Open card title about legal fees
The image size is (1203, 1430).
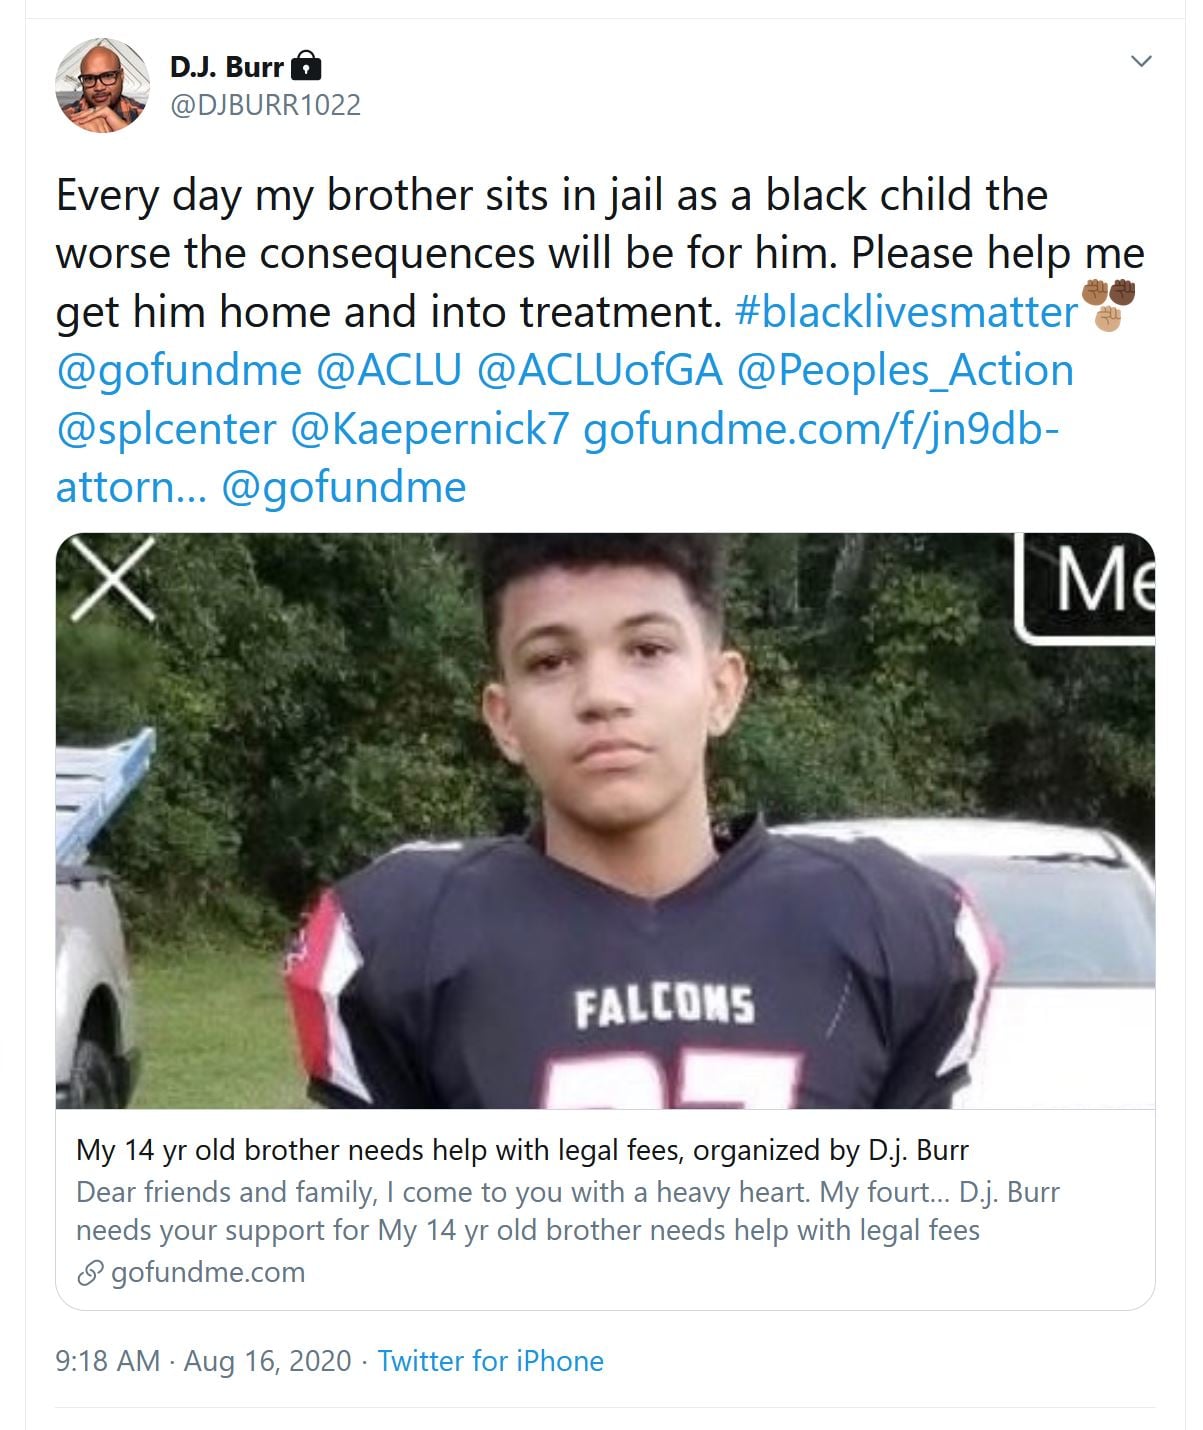pyautogui.click(x=522, y=1150)
